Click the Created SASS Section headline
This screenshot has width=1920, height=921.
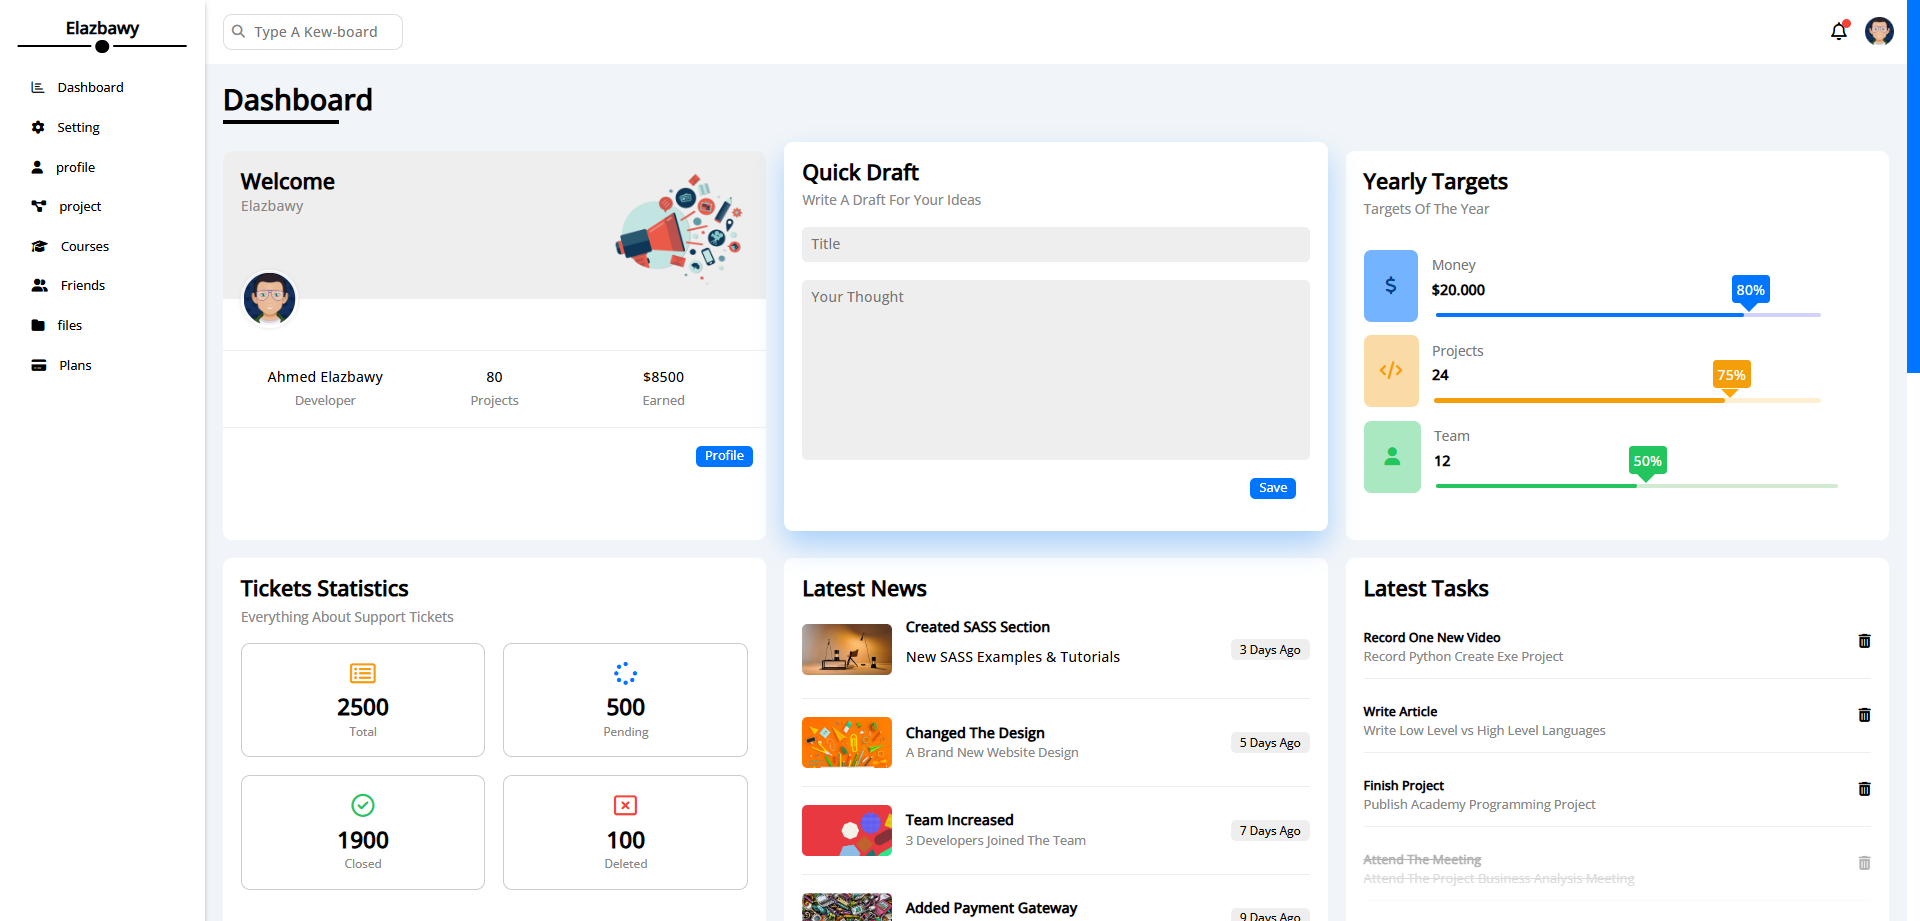tap(977, 627)
